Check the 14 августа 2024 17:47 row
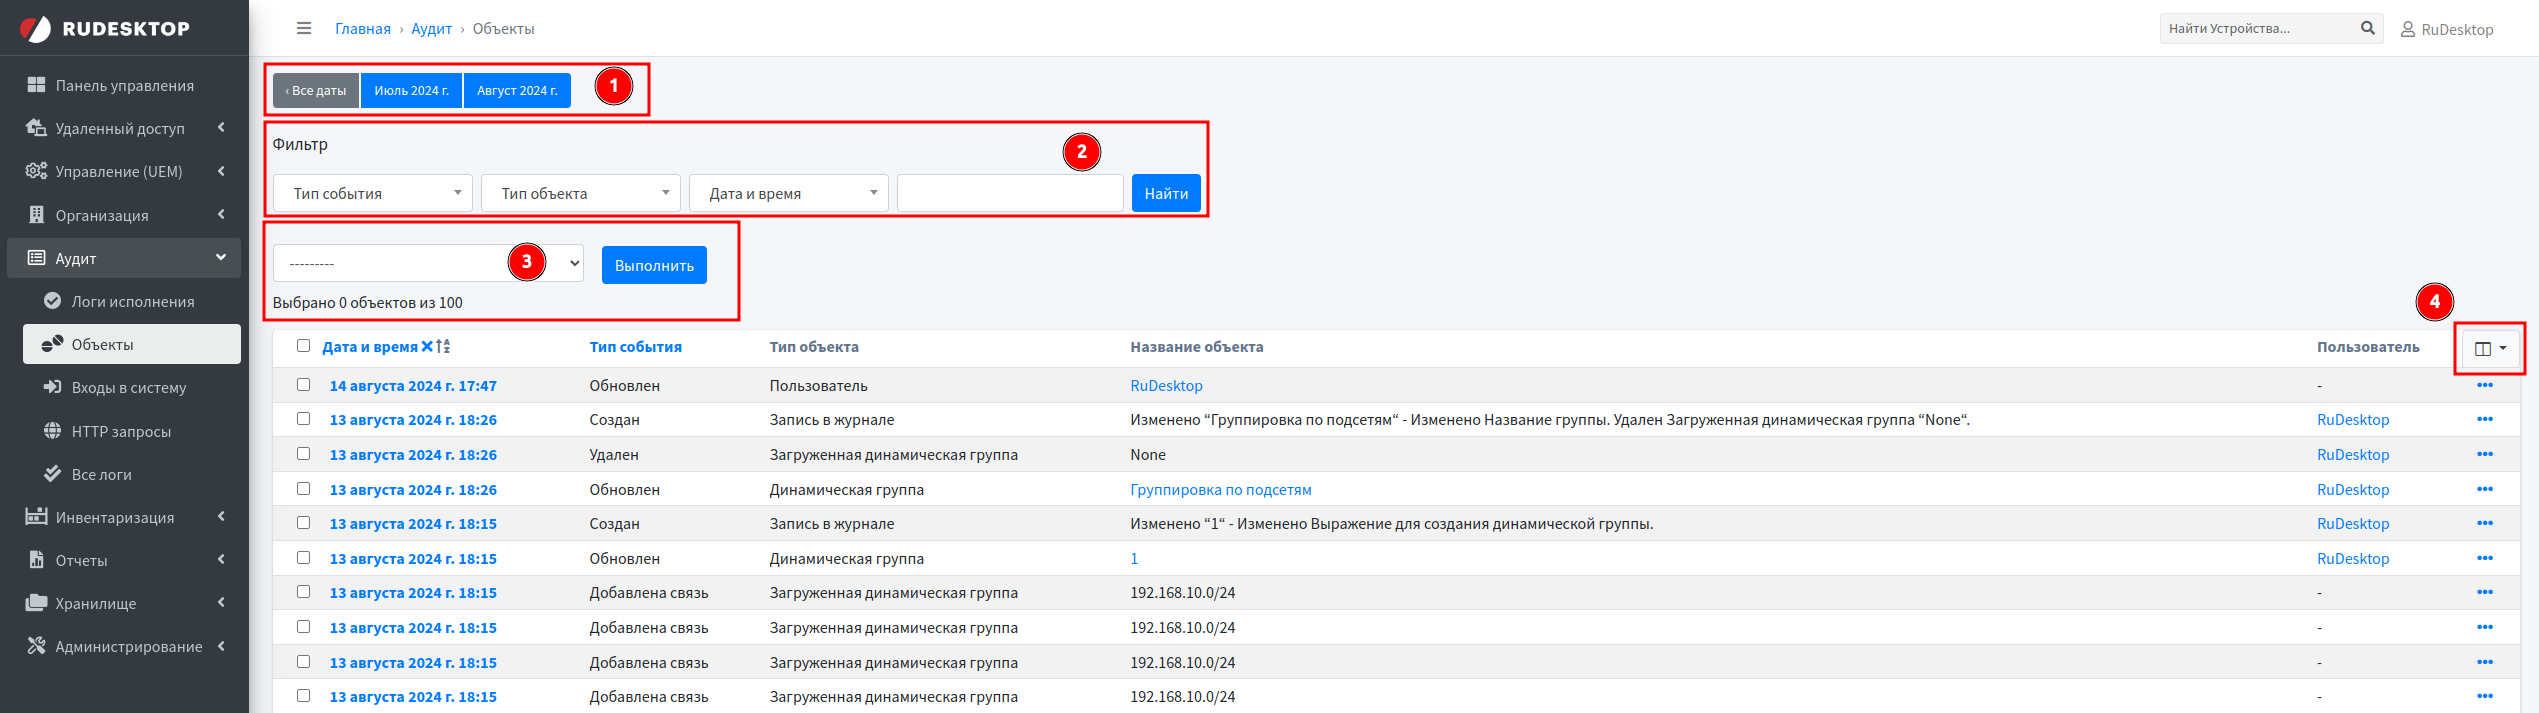This screenshot has width=2539, height=713. (x=303, y=385)
